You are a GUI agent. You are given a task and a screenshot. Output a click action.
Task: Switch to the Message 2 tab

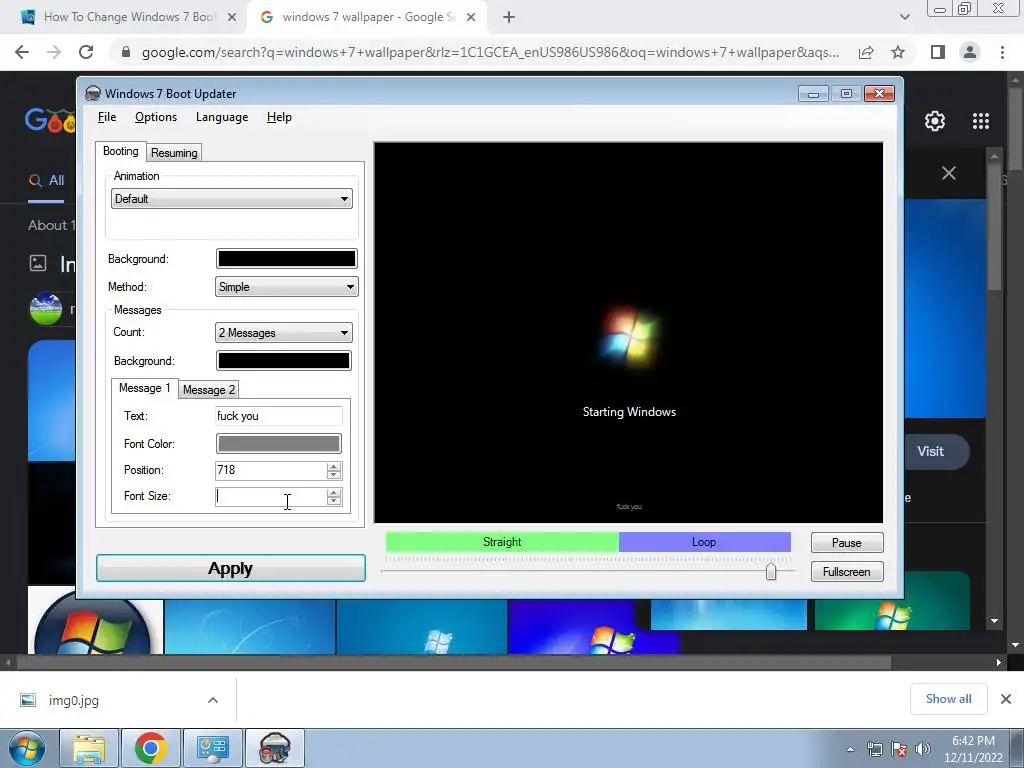[x=208, y=390]
